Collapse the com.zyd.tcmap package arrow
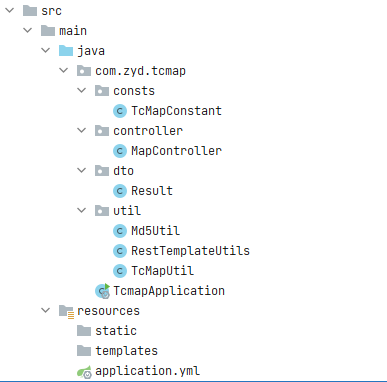 63,70
